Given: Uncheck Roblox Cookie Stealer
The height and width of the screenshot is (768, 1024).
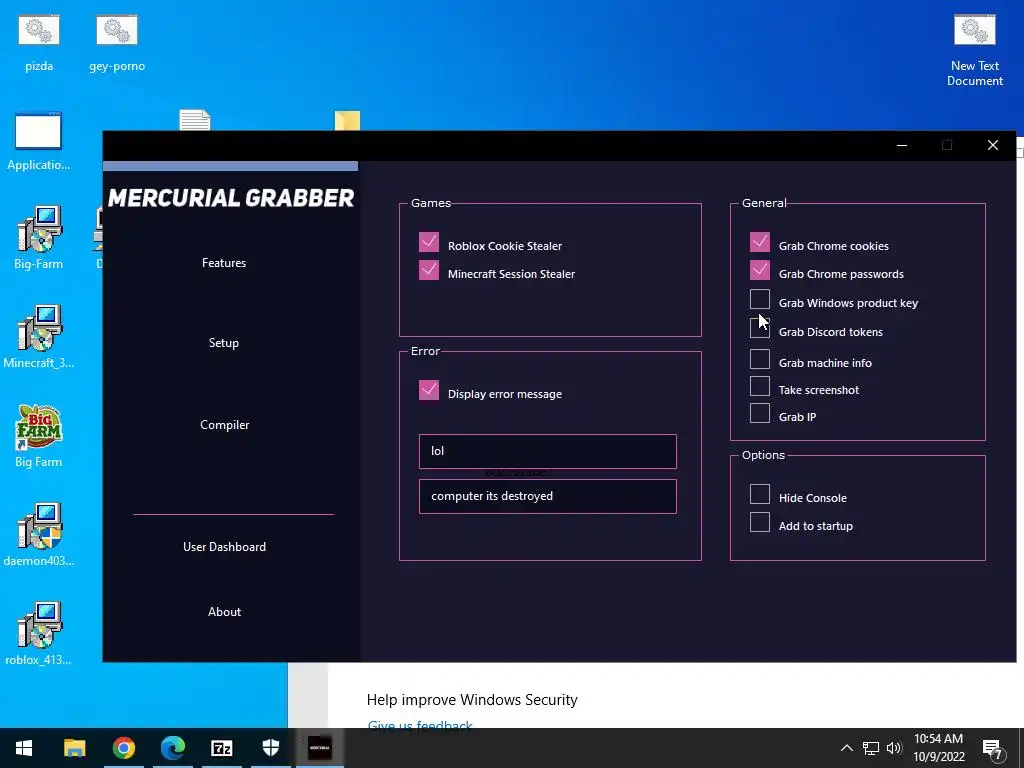Looking at the screenshot, I should click(429, 242).
